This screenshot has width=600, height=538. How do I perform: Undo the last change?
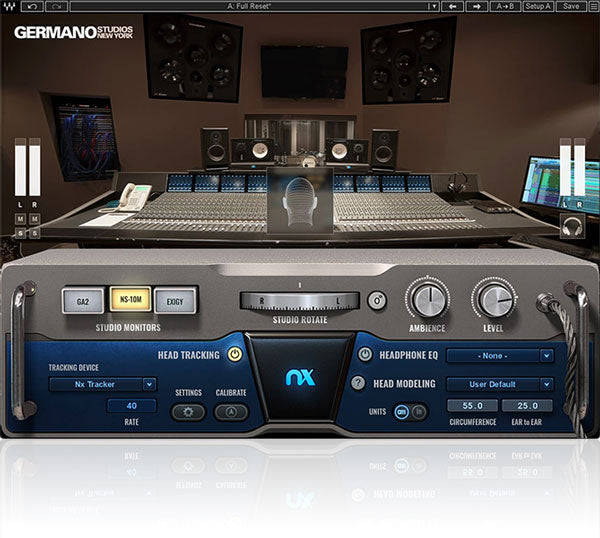coord(33,6)
